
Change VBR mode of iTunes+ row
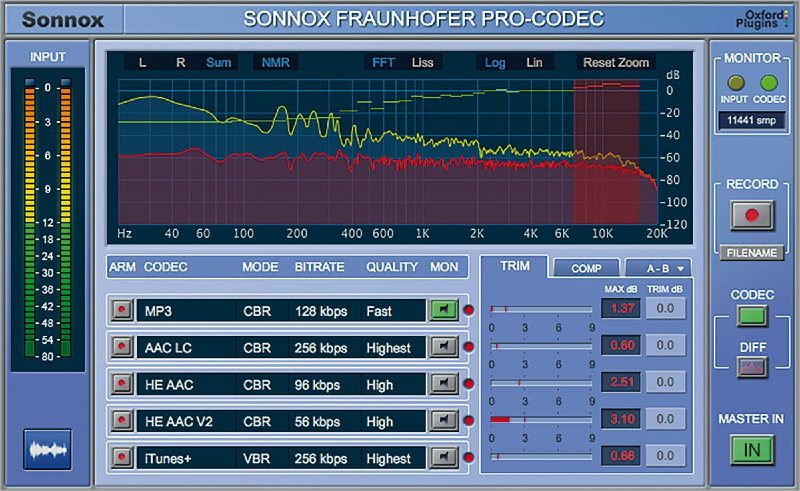click(262, 458)
